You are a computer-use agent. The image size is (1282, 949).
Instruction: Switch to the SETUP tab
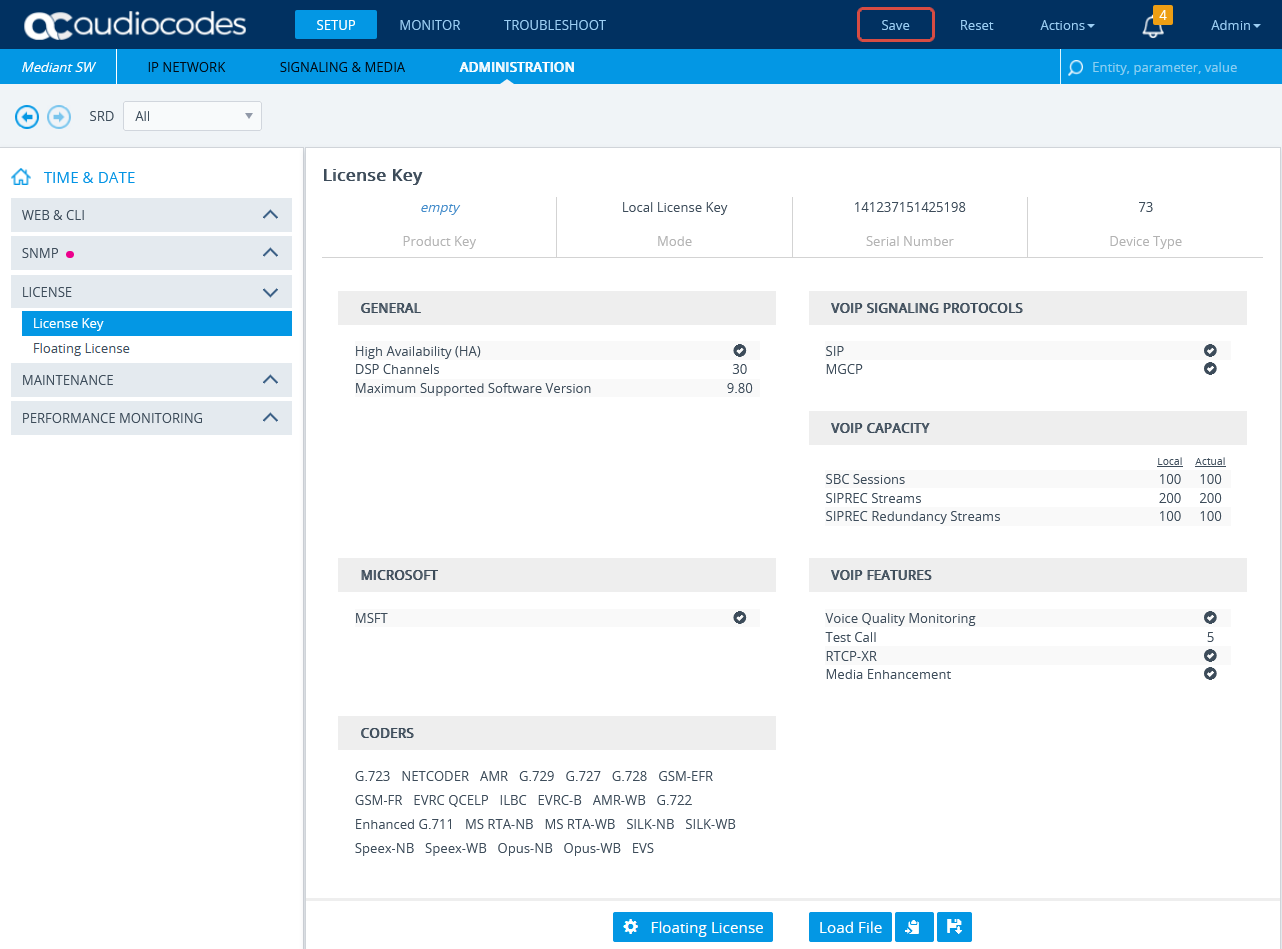[x=336, y=25]
